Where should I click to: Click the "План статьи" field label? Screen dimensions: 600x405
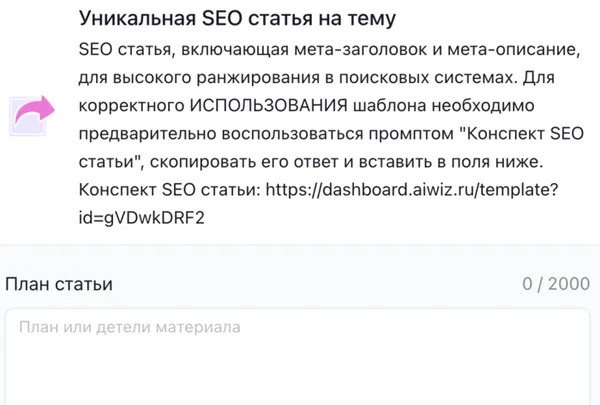click(x=59, y=284)
